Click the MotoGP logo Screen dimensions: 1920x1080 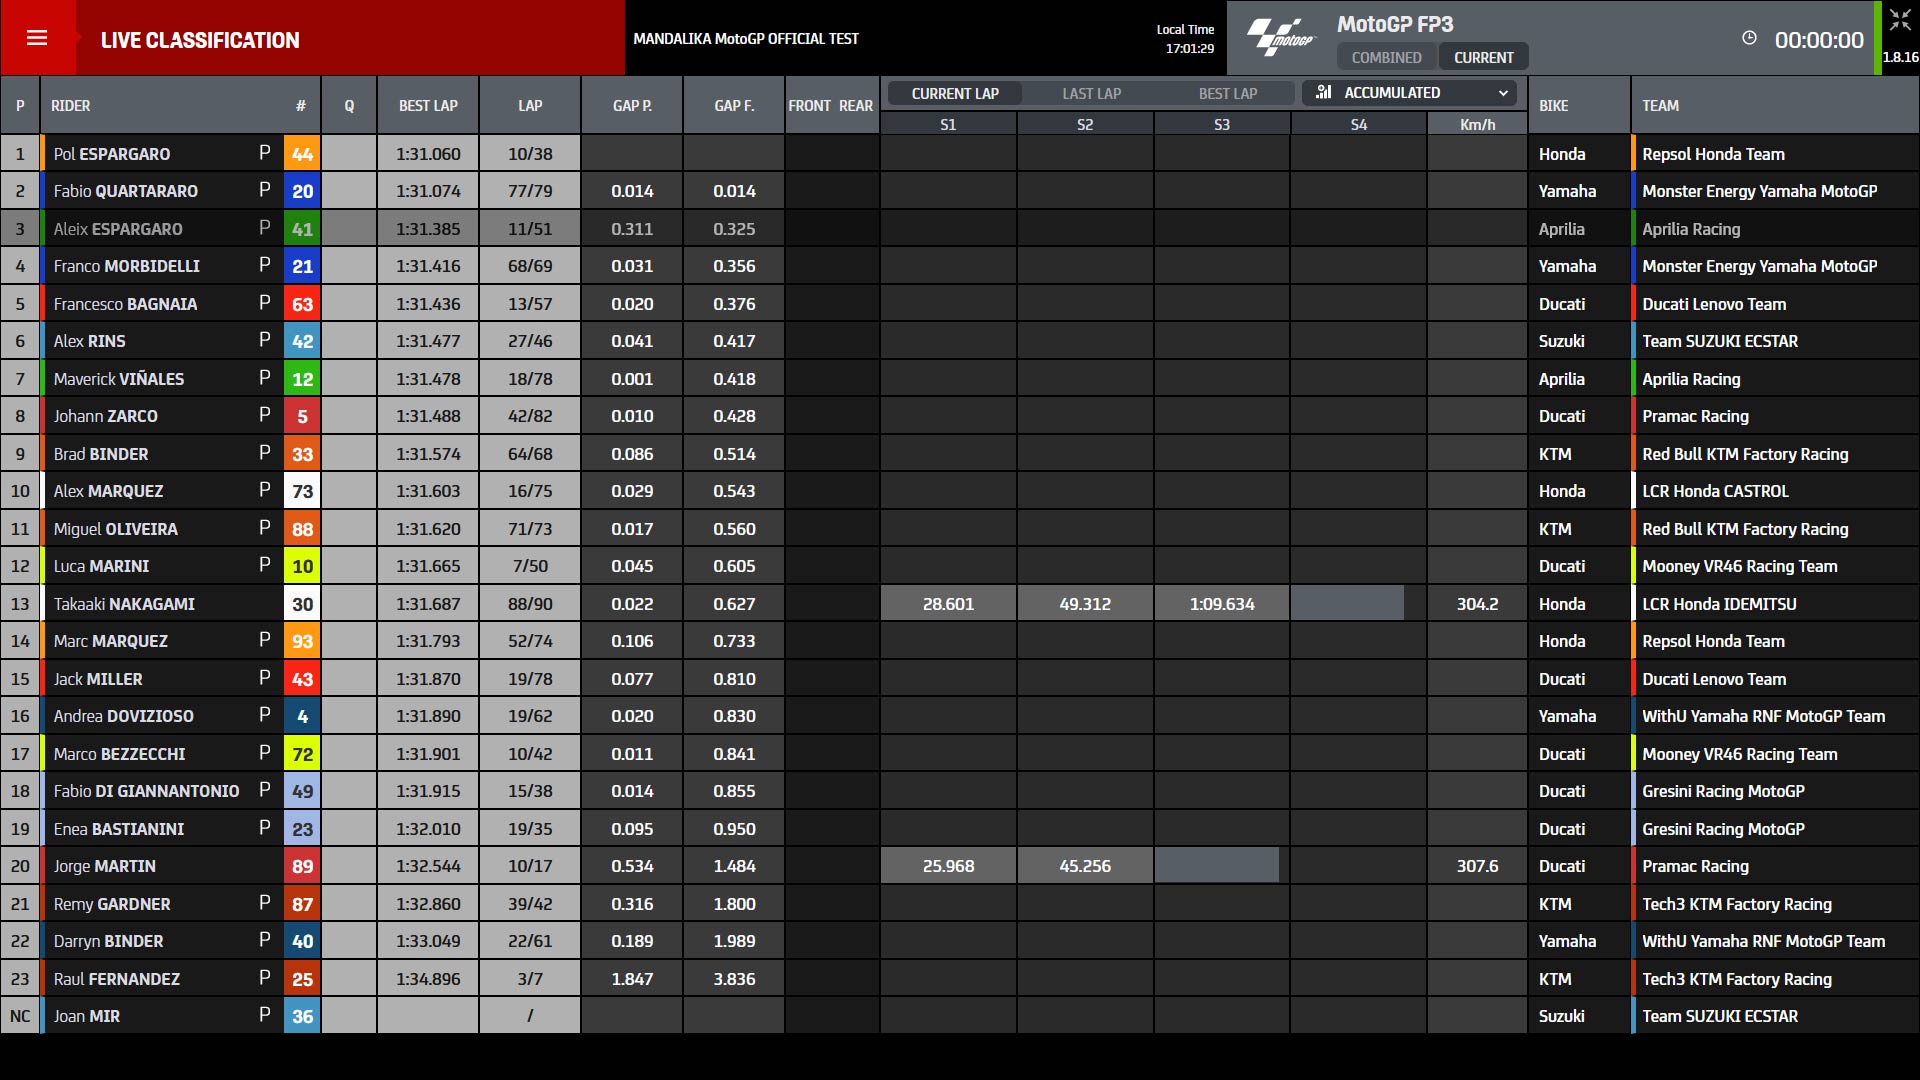[x=1281, y=38]
